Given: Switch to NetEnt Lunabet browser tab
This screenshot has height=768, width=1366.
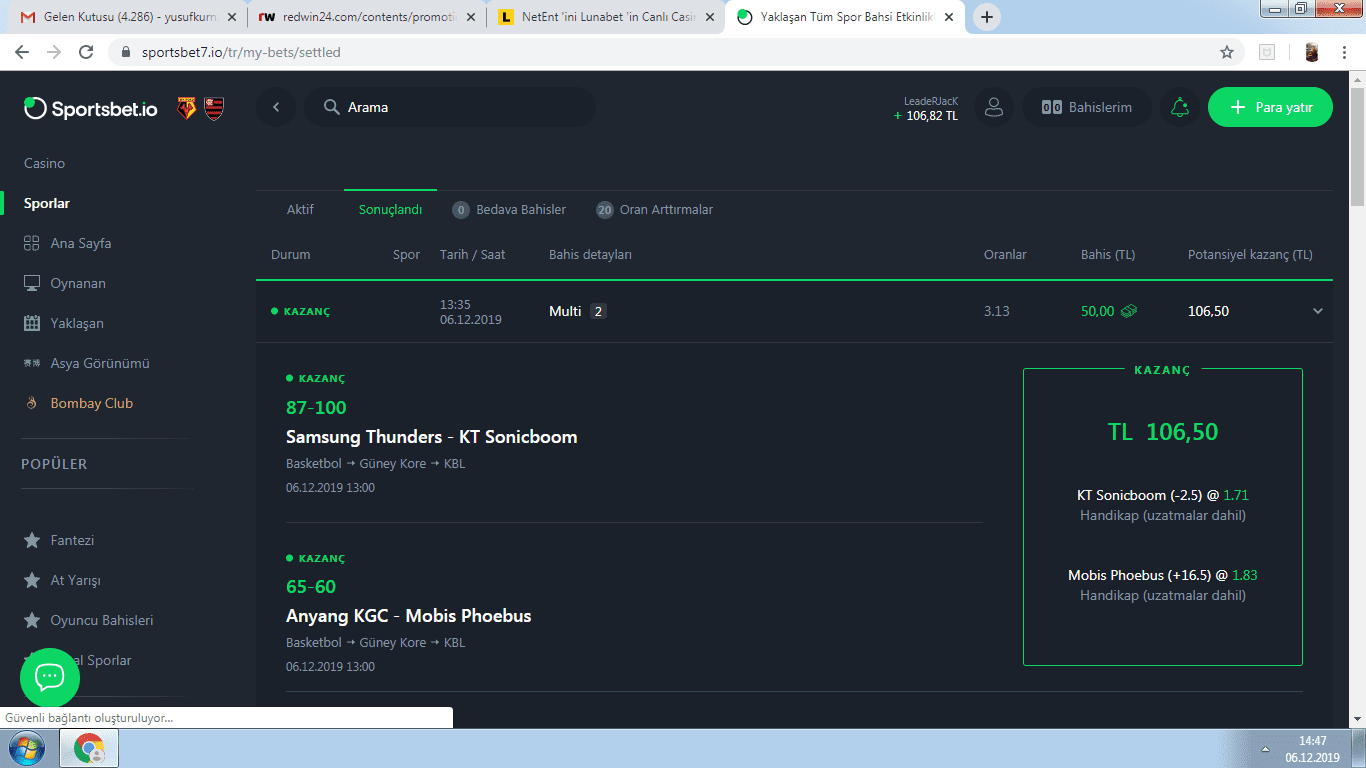Looking at the screenshot, I should [x=604, y=17].
